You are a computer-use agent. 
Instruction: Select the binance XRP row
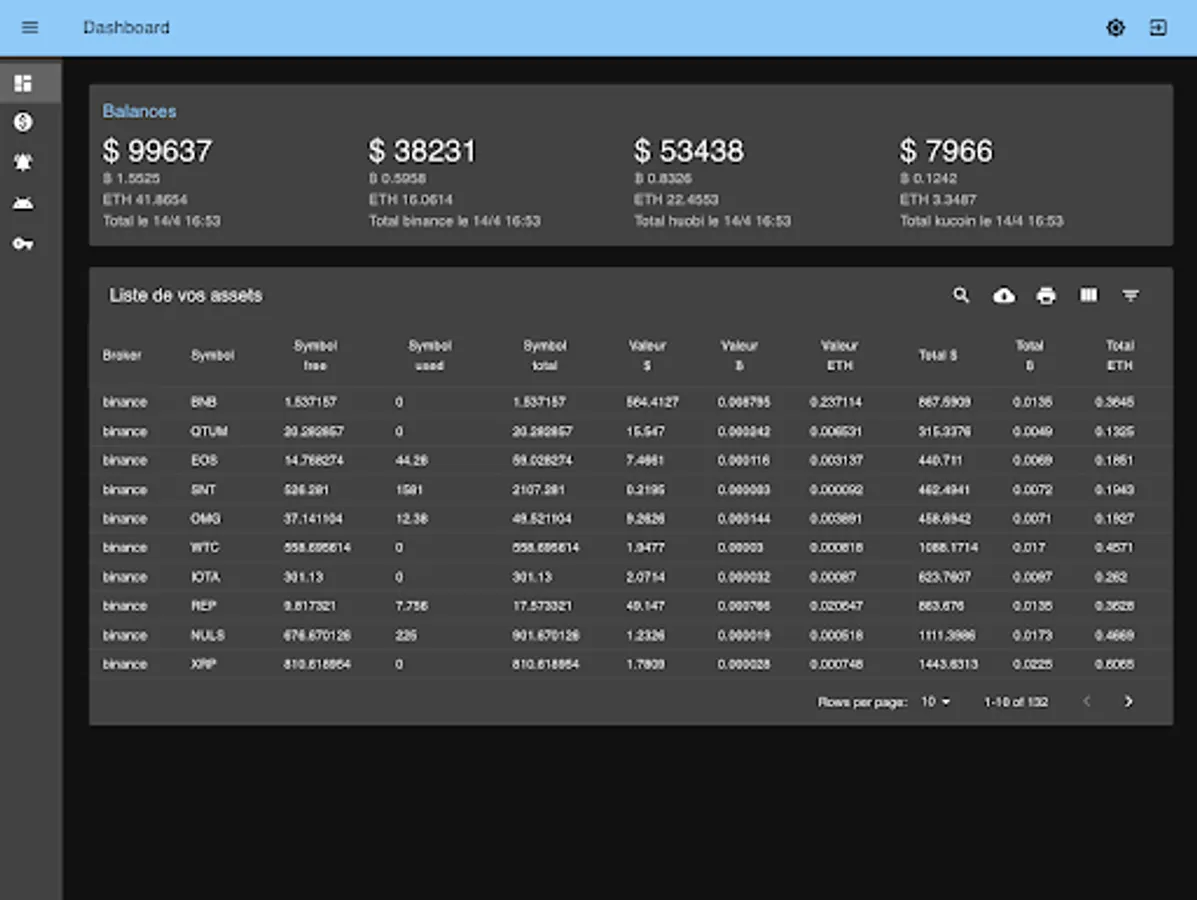[x=631, y=664]
